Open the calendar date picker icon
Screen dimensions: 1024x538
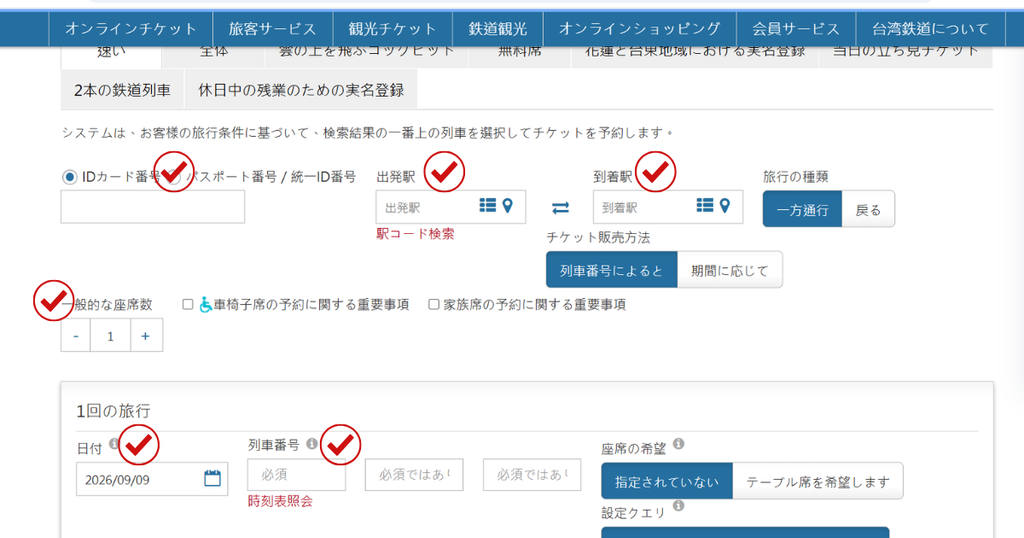[x=212, y=478]
